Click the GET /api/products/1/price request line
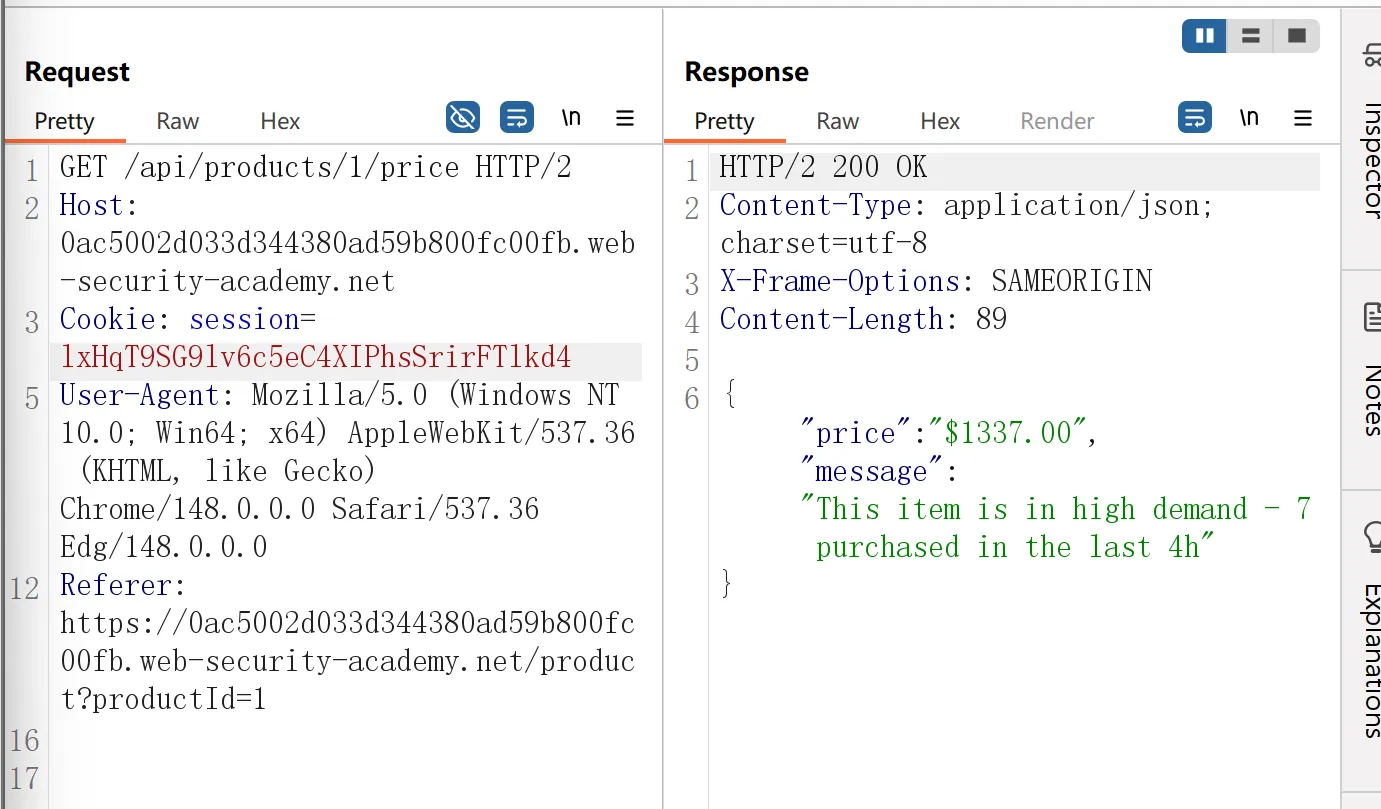Viewport: 1381px width, 809px height. pos(316,167)
